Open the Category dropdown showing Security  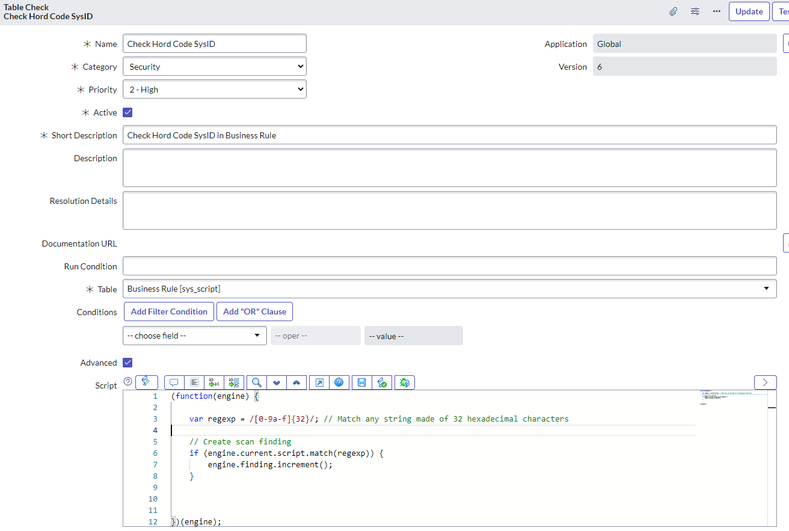[215, 66]
